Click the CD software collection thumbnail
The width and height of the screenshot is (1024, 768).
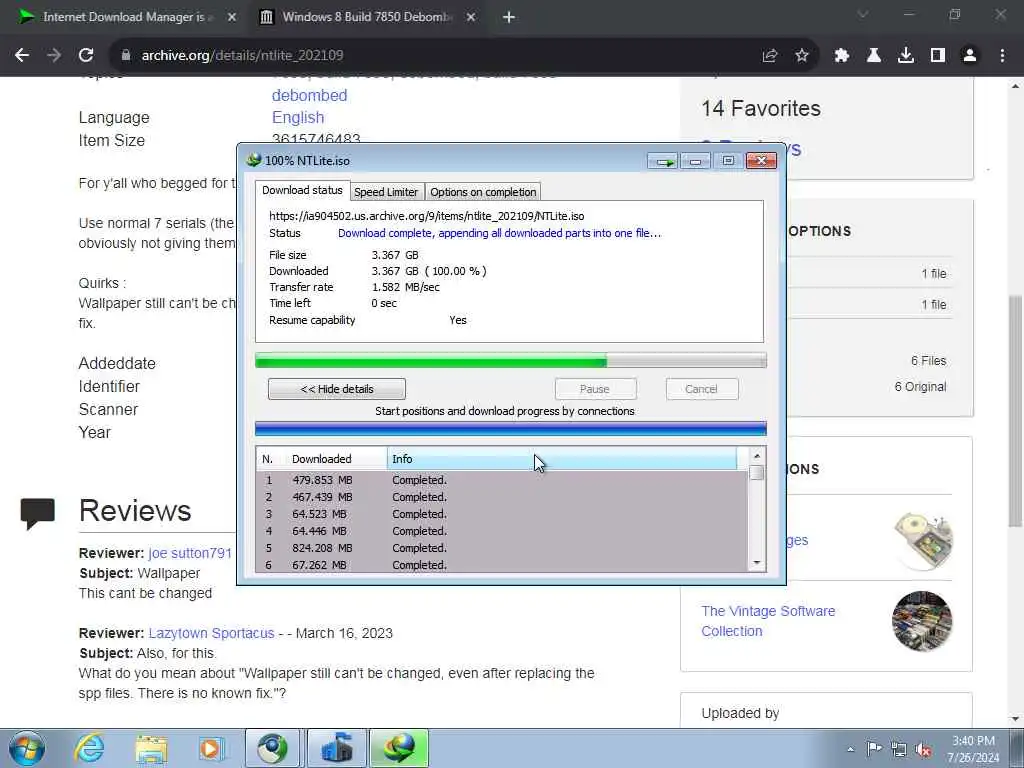click(923, 541)
